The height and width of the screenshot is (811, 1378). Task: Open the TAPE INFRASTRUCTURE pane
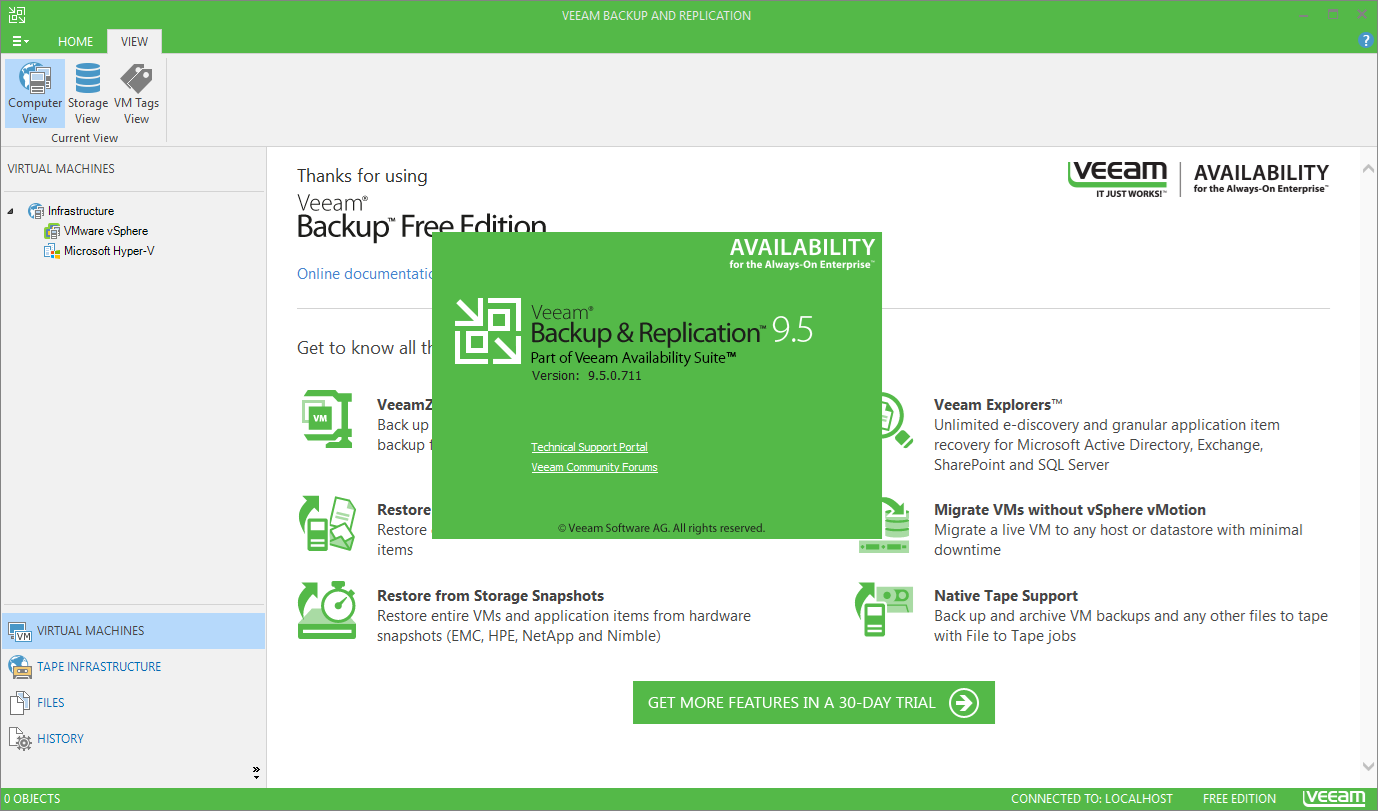(x=133, y=667)
